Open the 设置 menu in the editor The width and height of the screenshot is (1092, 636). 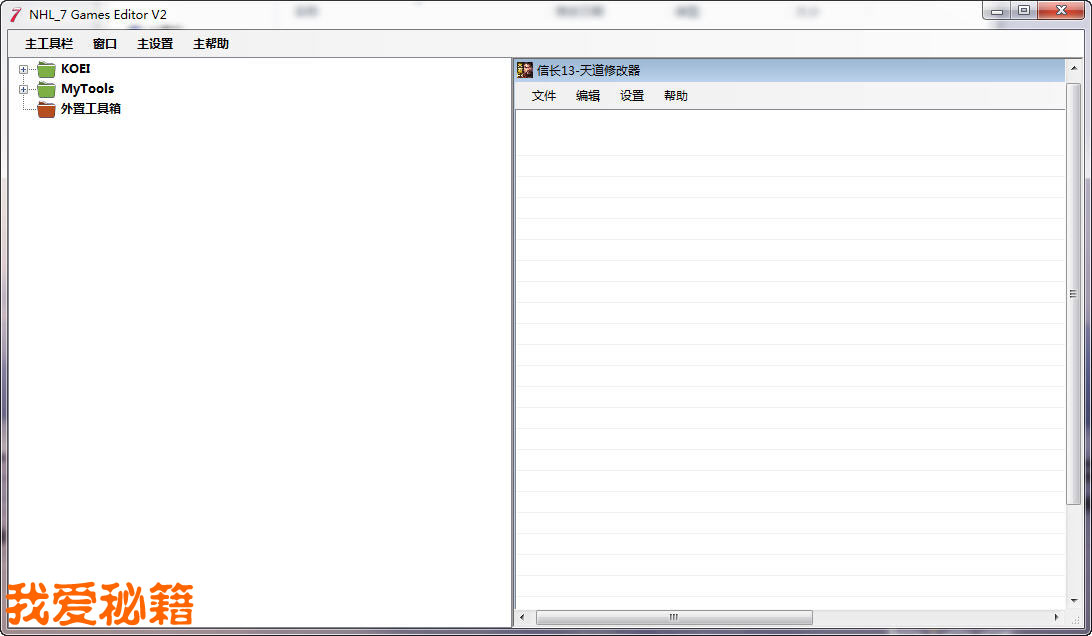(632, 96)
